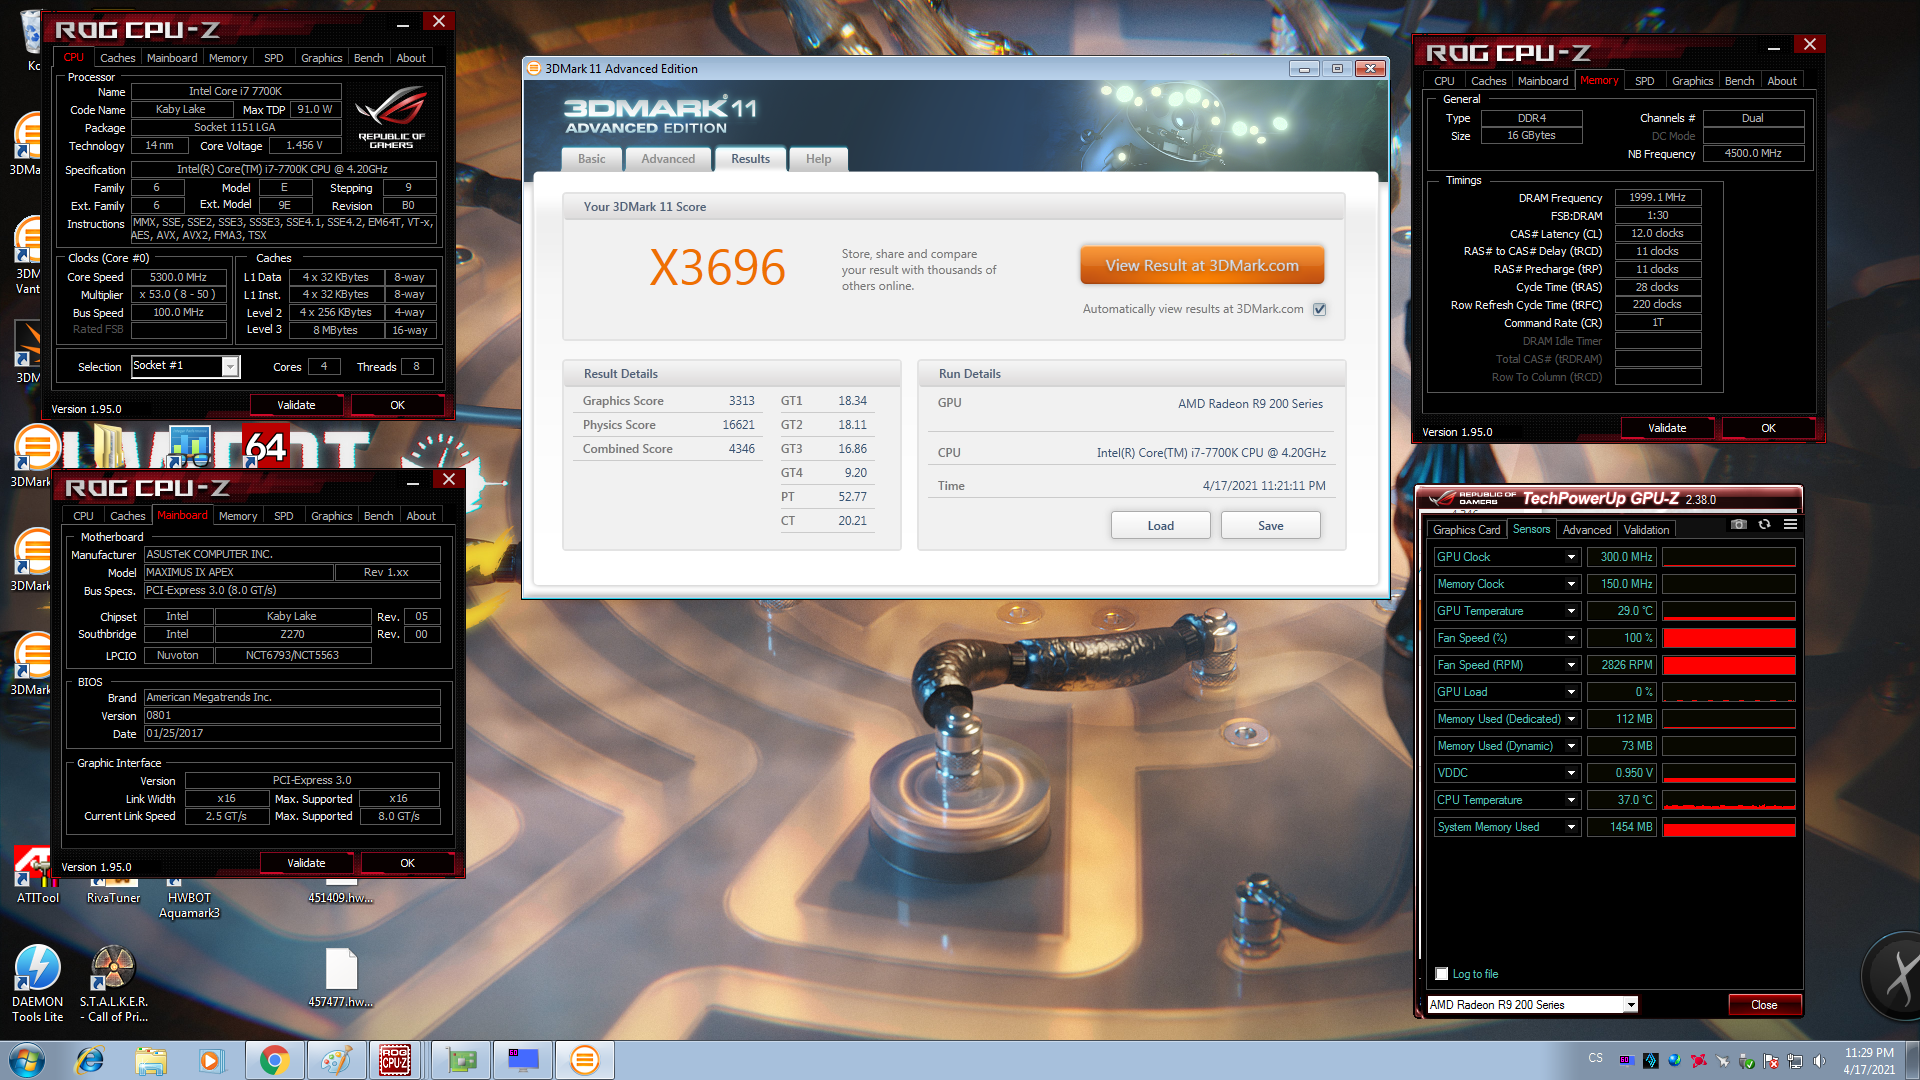Enable the Log to file checkbox in GPU-Z
This screenshot has height=1080, width=1920.
tap(1442, 974)
